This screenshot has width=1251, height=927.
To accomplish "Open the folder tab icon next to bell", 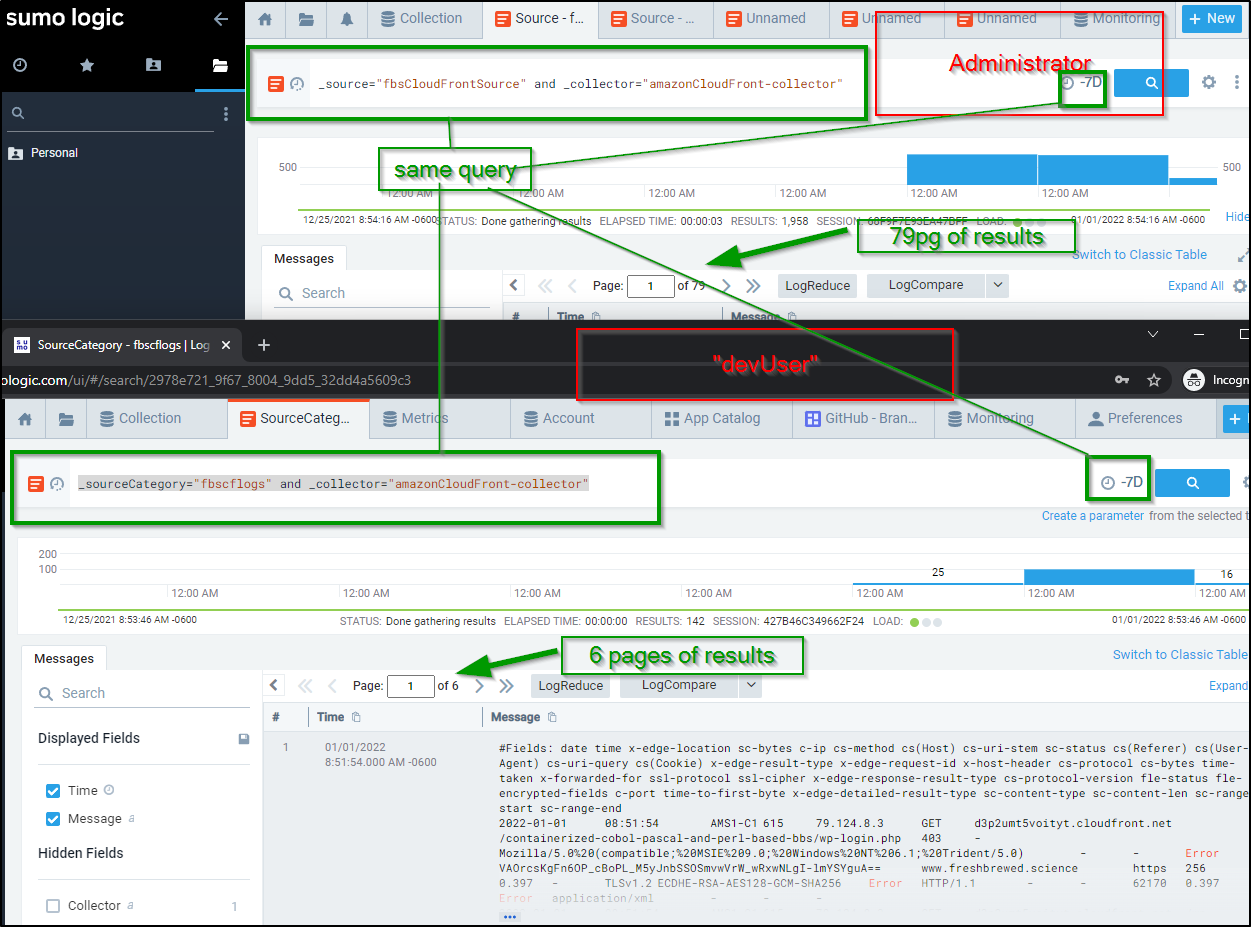I will point(306,19).
